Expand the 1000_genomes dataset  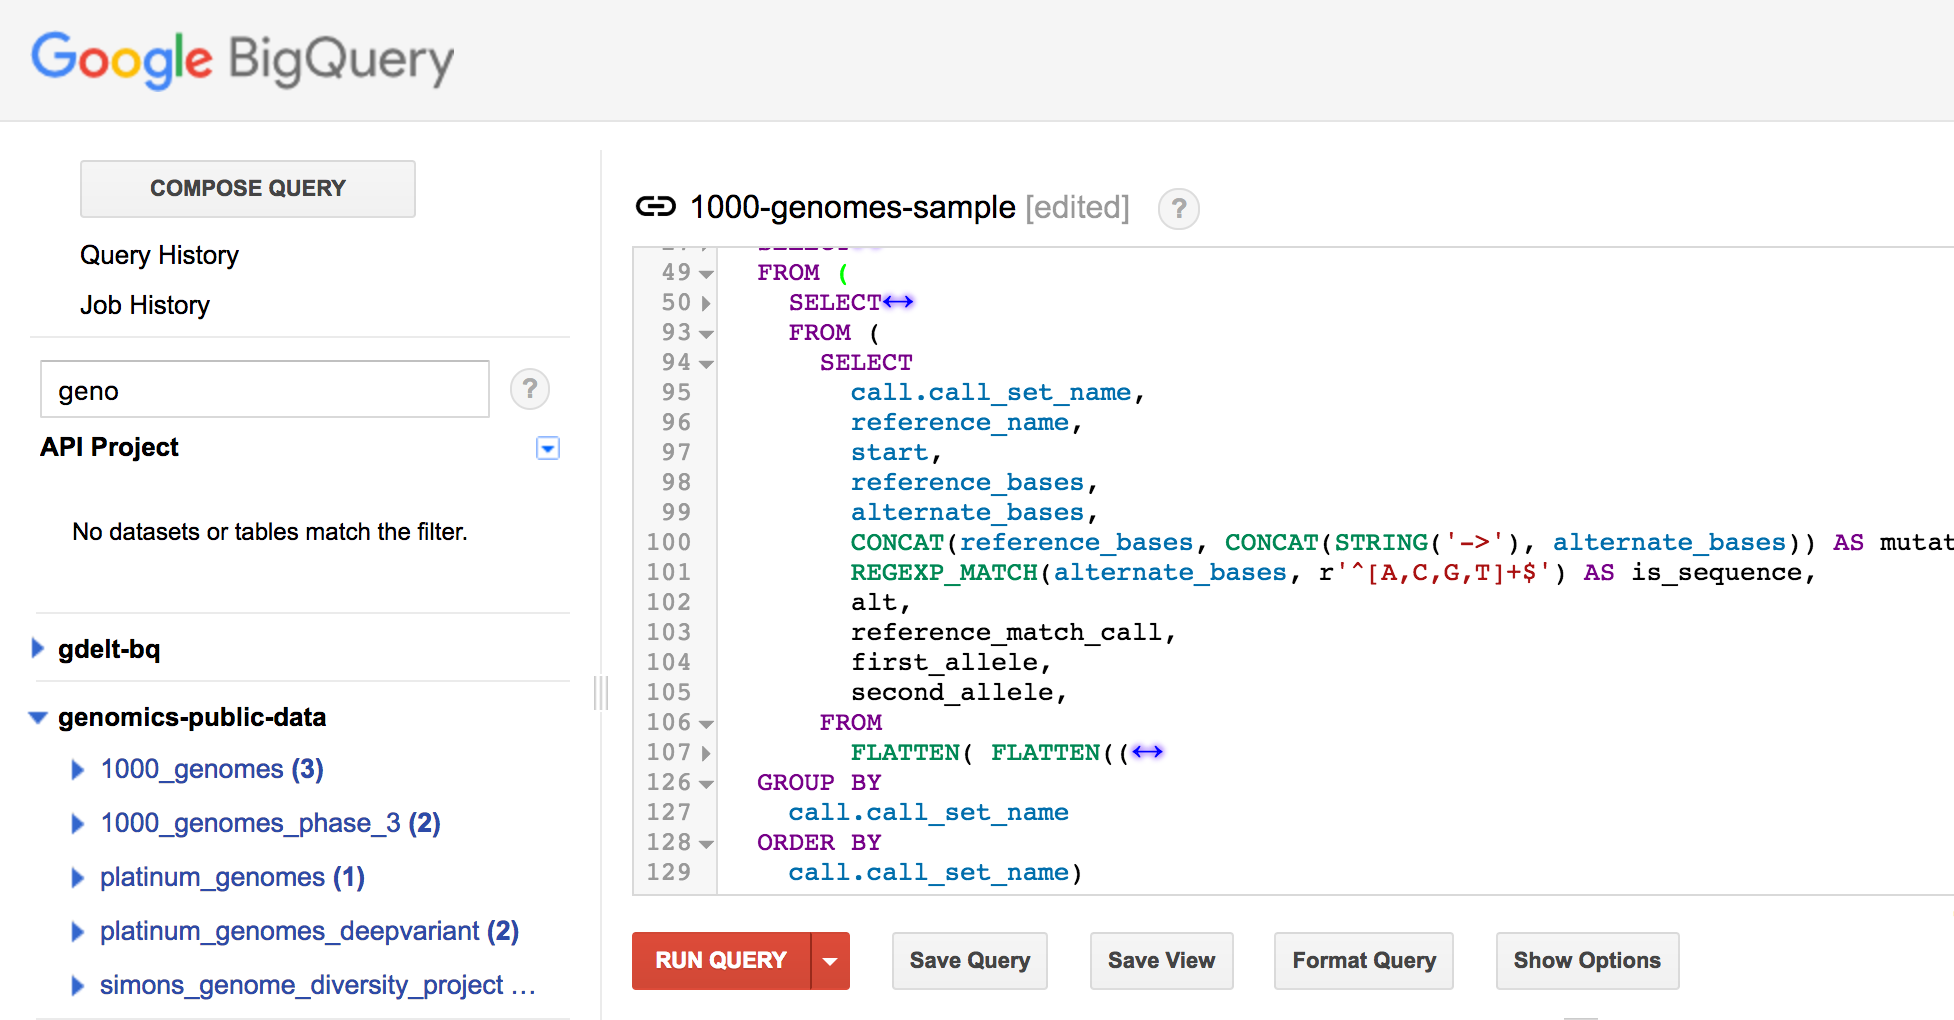coord(78,769)
